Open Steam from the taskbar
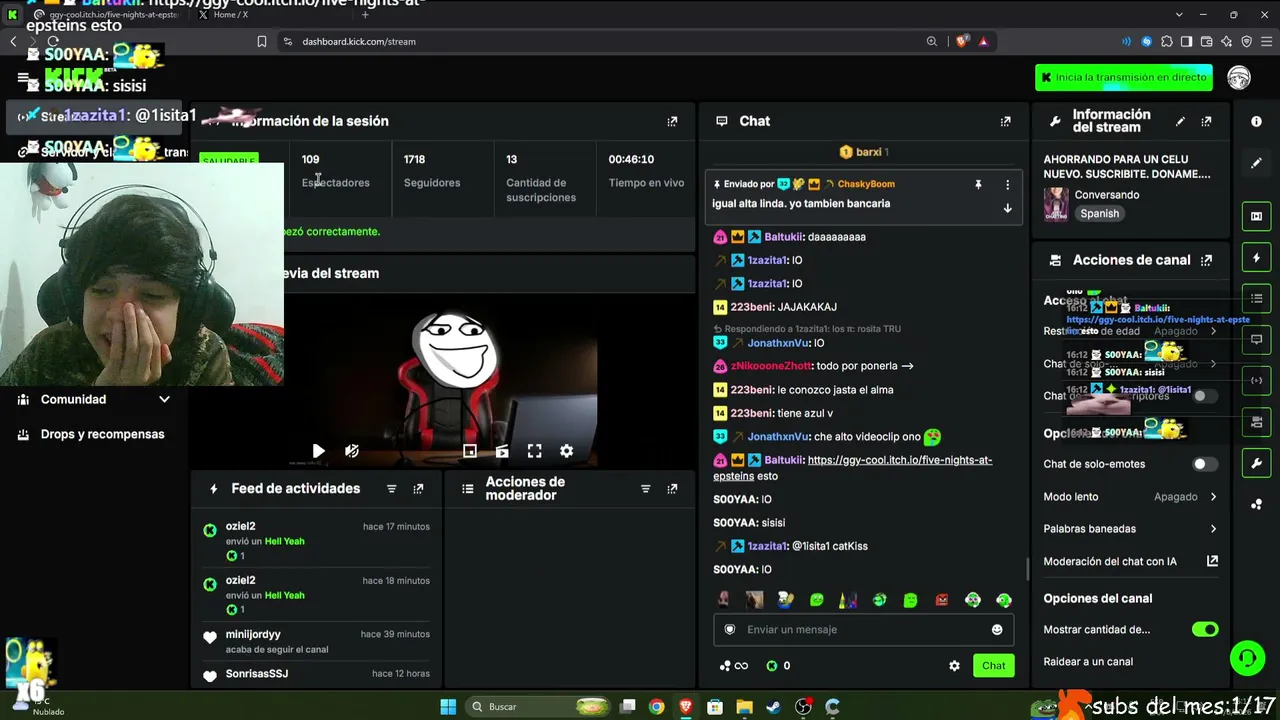Screen dimensions: 1280x720 pos(773,707)
